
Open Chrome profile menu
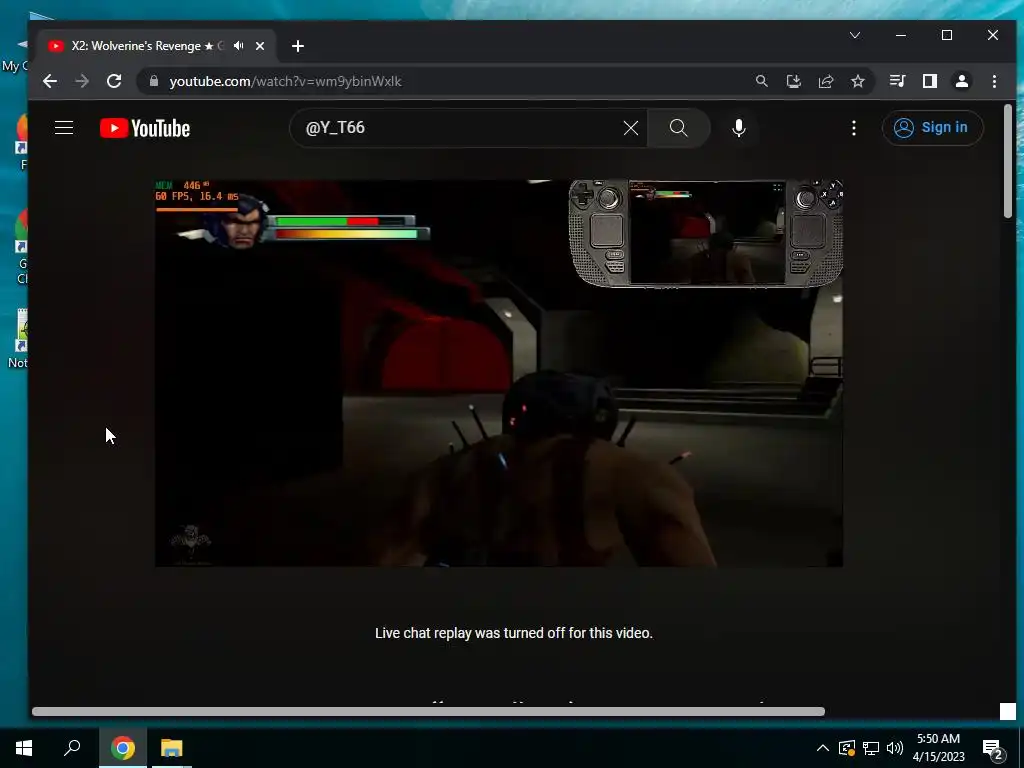pos(961,81)
